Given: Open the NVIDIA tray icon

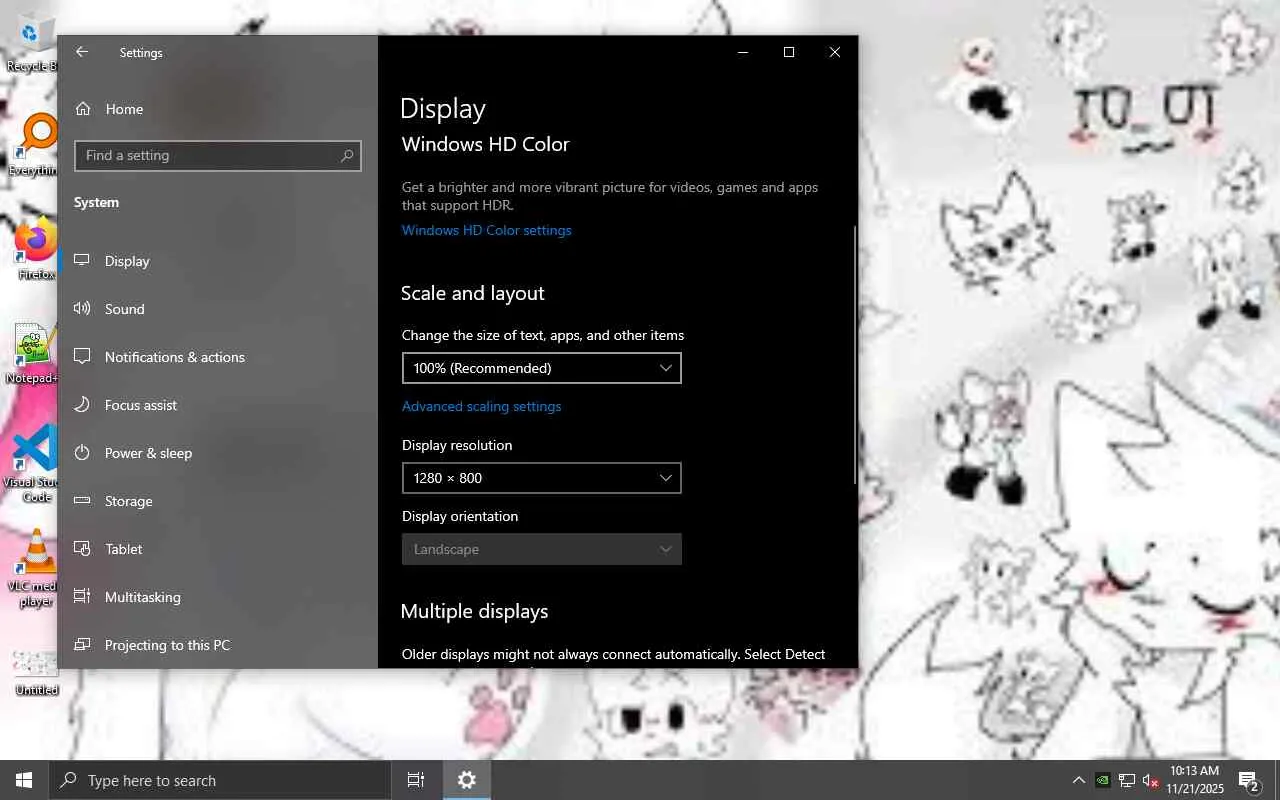Looking at the screenshot, I should 1102,781.
